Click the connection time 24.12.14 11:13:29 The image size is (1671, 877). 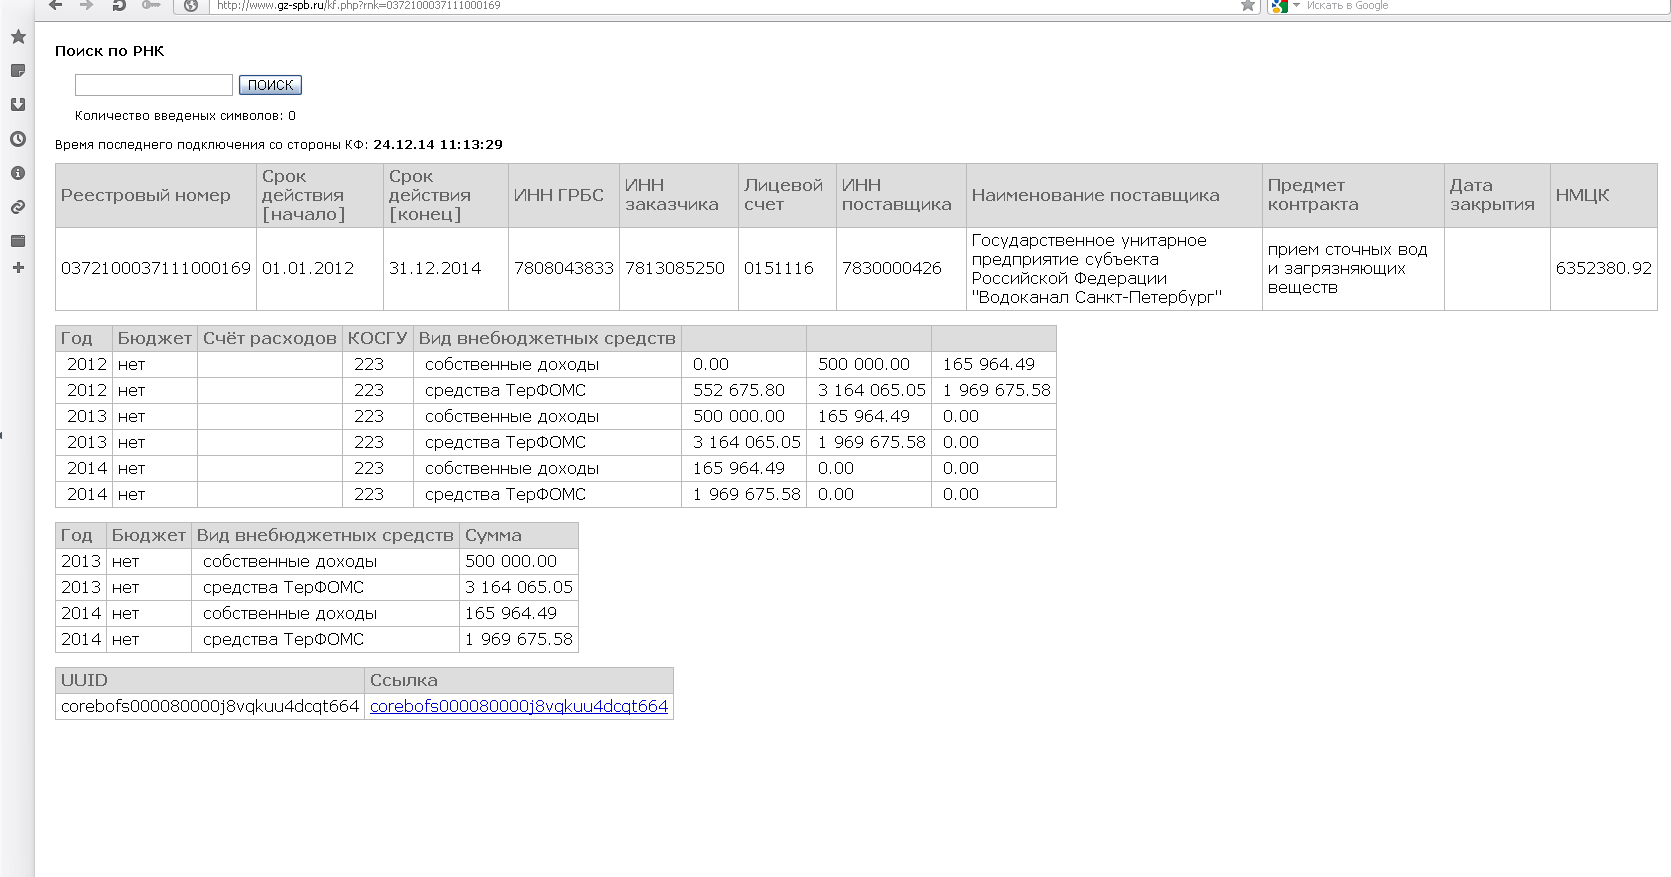tap(438, 144)
